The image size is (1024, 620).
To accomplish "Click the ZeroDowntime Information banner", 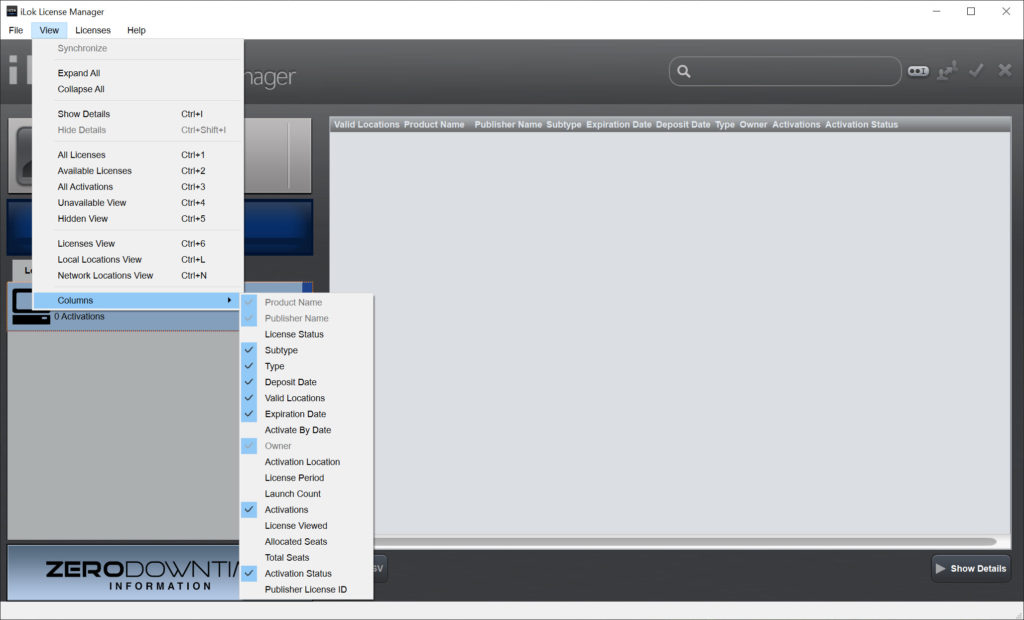I will [124, 573].
